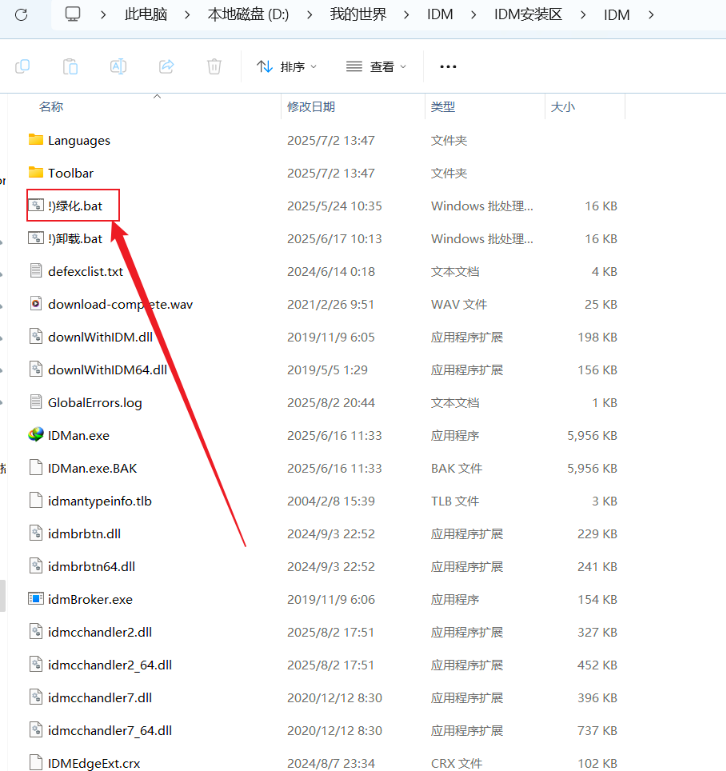This screenshot has width=726, height=771.
Task: Select the idmcchandler2_64.dll file name
Action: [110, 665]
